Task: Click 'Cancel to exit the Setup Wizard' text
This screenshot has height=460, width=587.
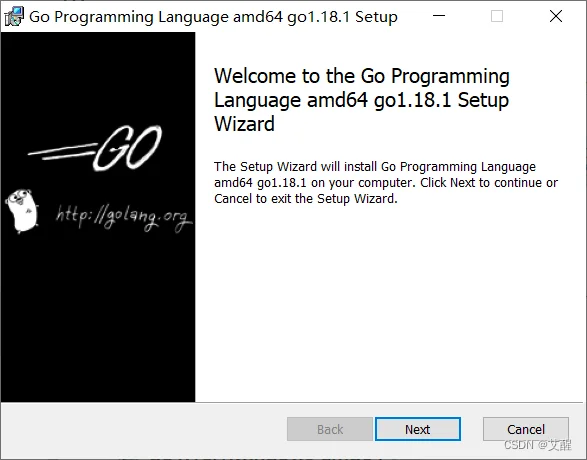Action: coord(305,198)
